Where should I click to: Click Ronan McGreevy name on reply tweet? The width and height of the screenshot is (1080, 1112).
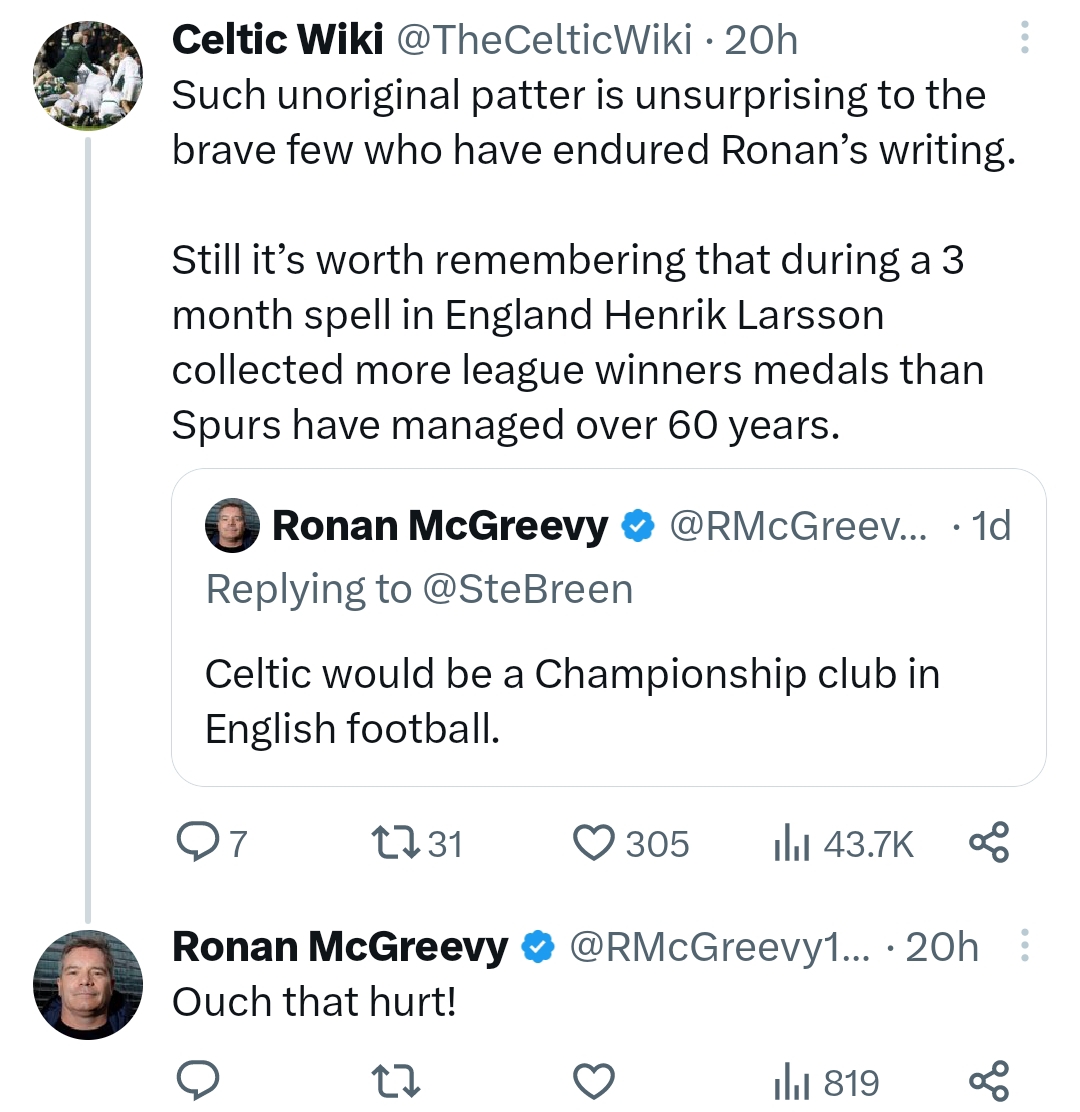pos(340,946)
